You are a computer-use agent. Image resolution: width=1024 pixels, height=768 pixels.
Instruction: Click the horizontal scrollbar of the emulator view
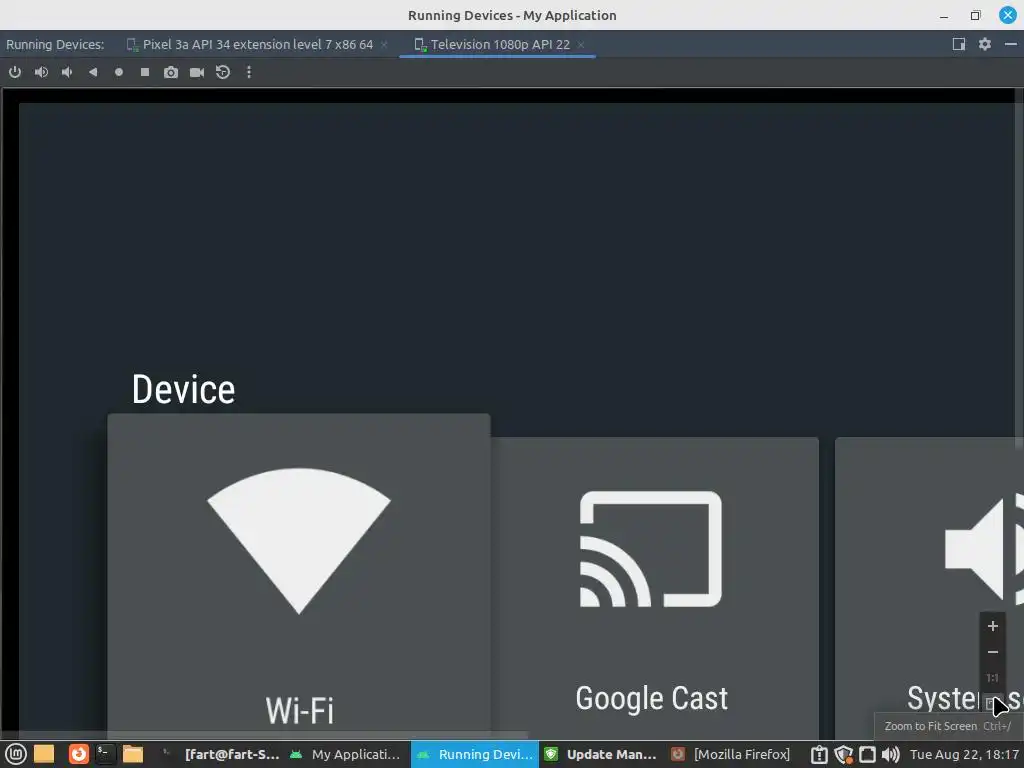click(x=264, y=735)
